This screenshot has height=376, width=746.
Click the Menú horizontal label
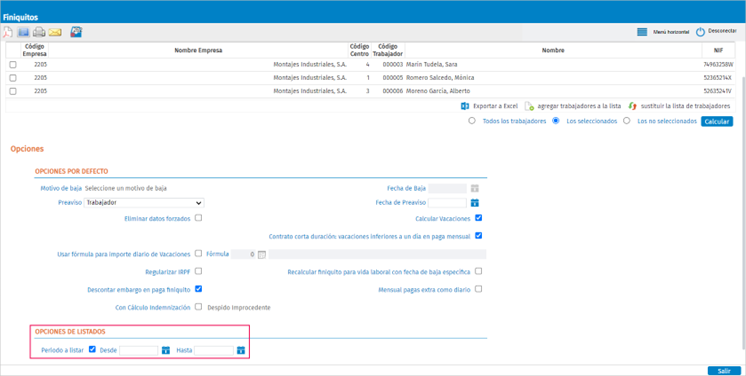pos(671,32)
